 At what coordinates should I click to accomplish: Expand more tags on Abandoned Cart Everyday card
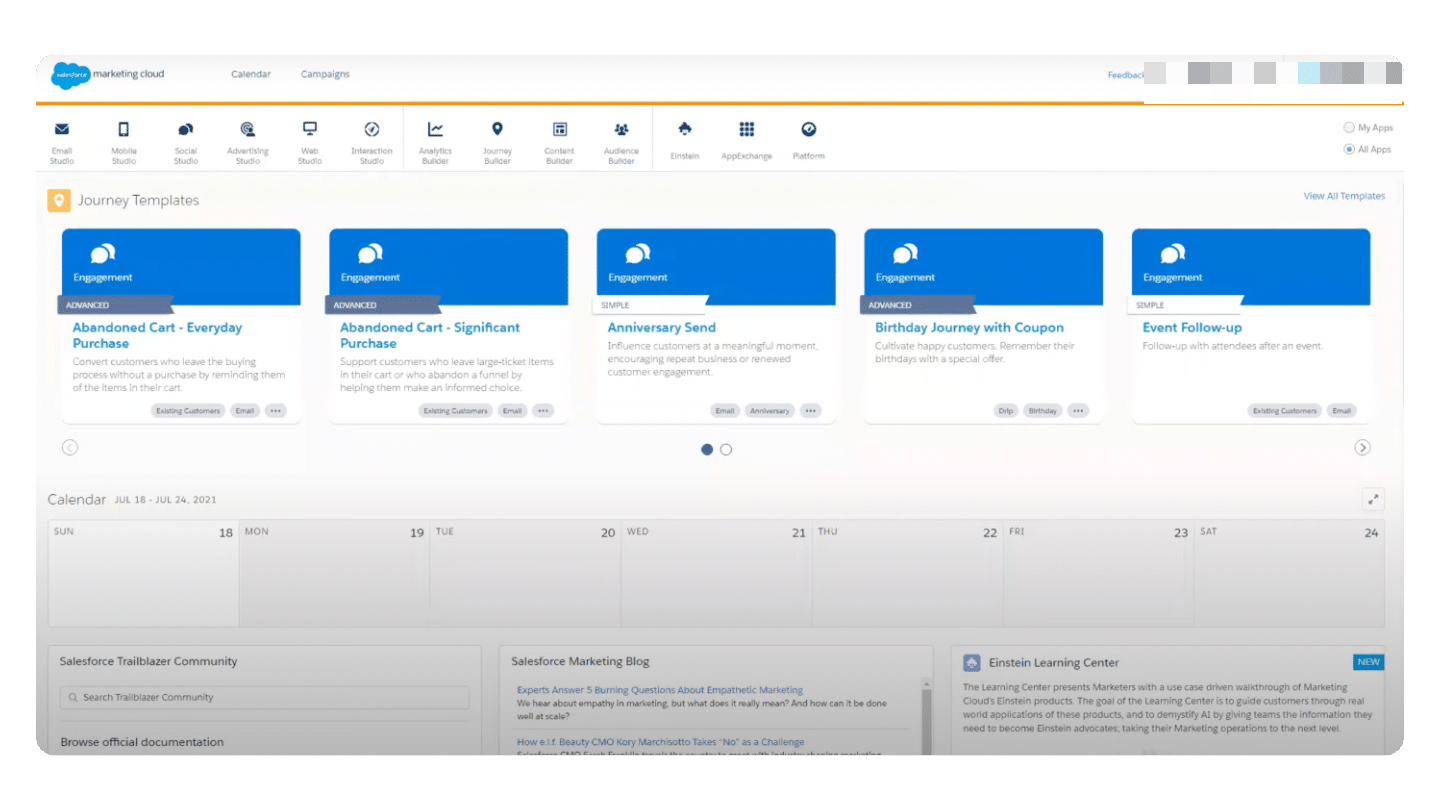tap(275, 411)
